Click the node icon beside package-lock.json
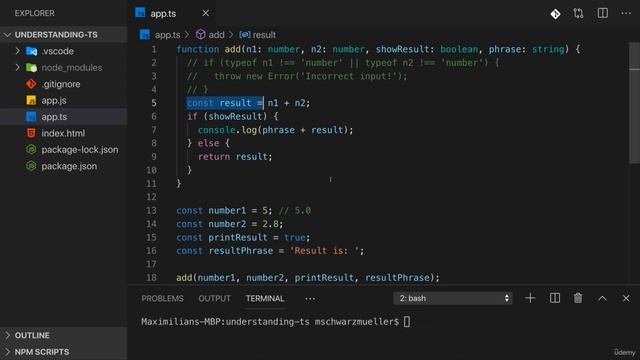The height and width of the screenshot is (360, 640). [x=31, y=150]
